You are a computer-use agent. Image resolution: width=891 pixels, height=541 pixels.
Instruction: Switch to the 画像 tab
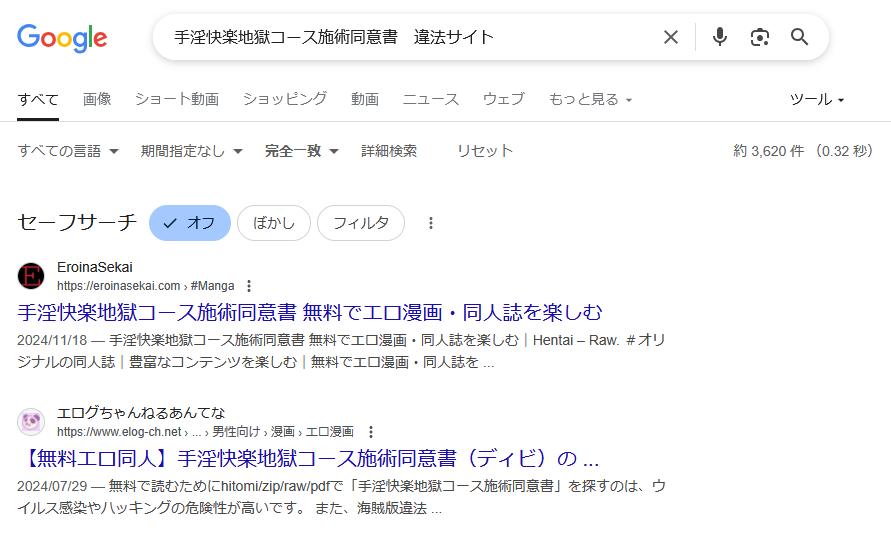pos(97,99)
